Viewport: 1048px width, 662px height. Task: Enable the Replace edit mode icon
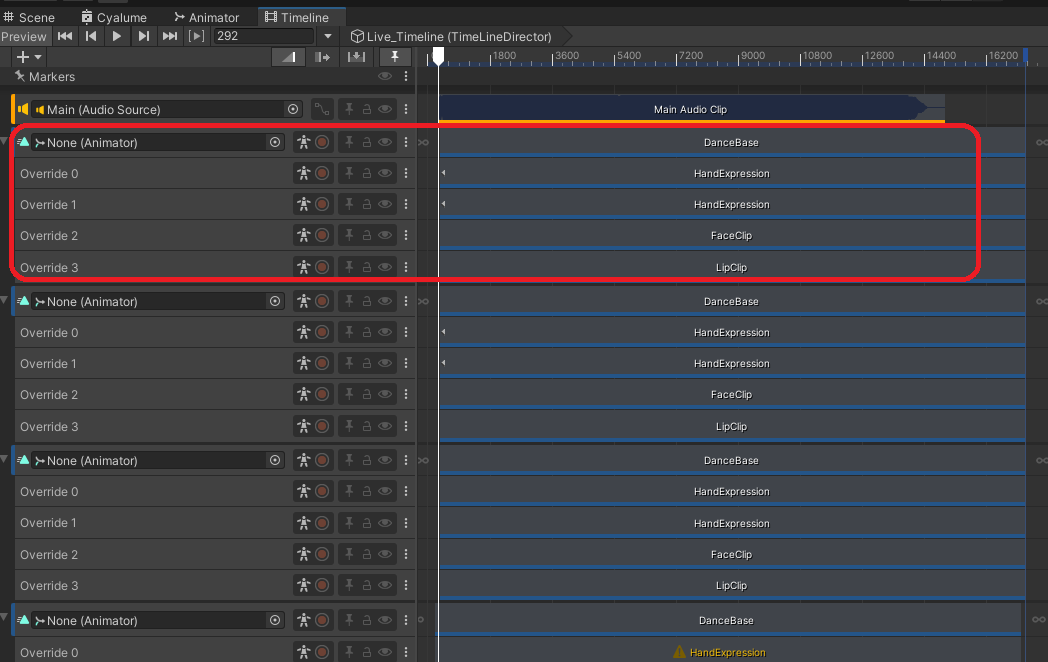tap(356, 57)
